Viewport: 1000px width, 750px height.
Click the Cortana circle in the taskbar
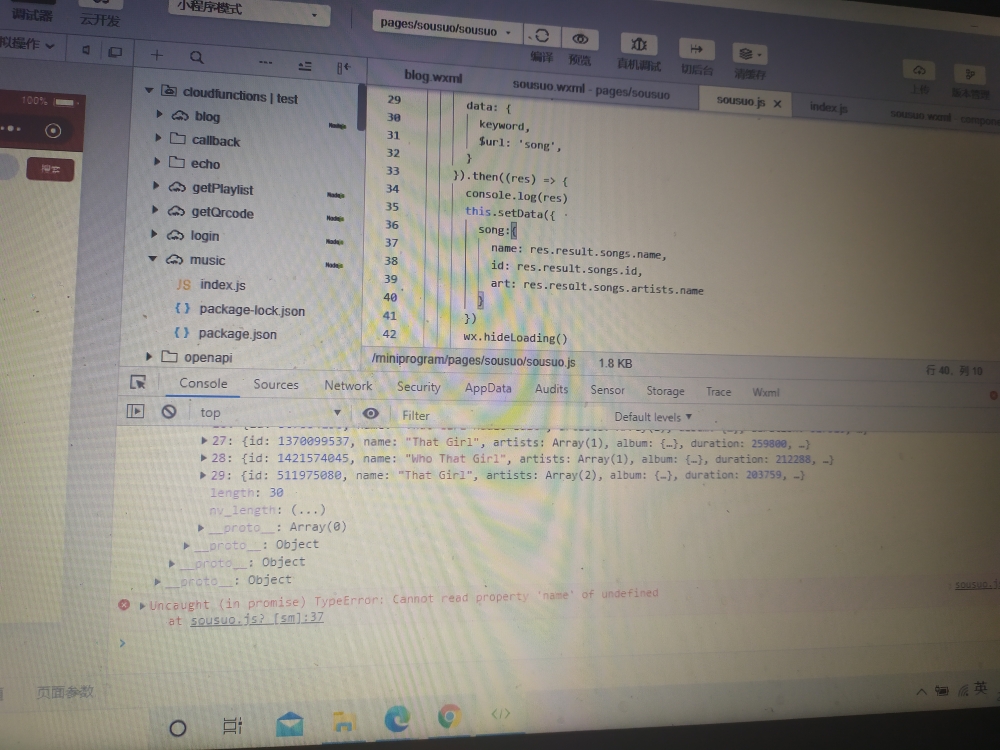(178, 728)
